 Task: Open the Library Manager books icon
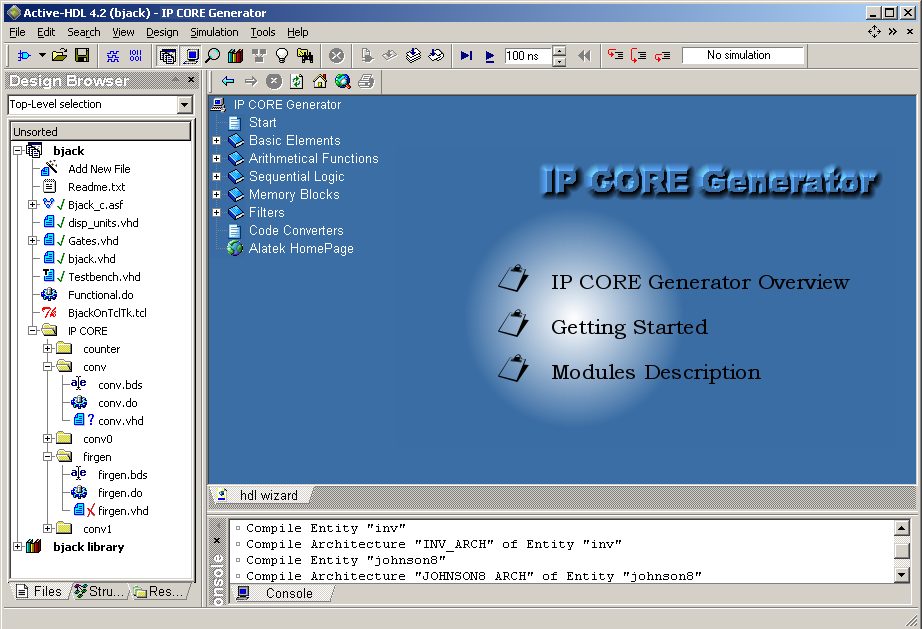click(236, 56)
